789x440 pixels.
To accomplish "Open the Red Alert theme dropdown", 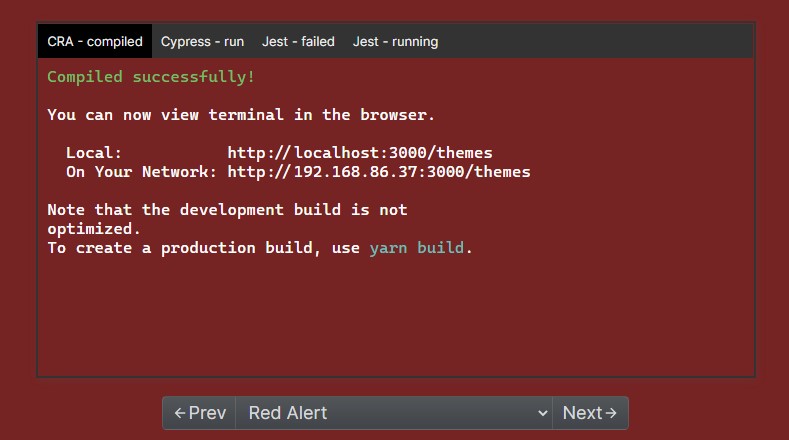I will pyautogui.click(x=394, y=413).
